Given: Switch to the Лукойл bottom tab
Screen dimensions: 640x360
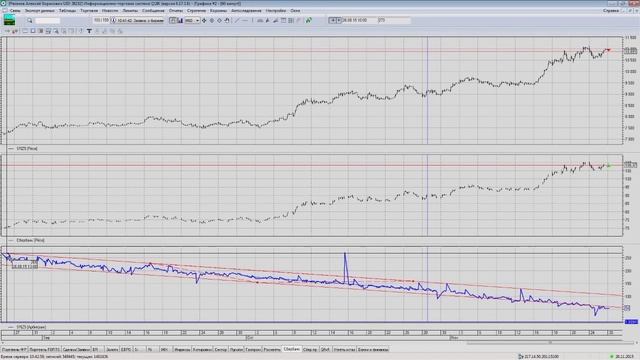Looking at the screenshot, I should [x=236, y=349].
